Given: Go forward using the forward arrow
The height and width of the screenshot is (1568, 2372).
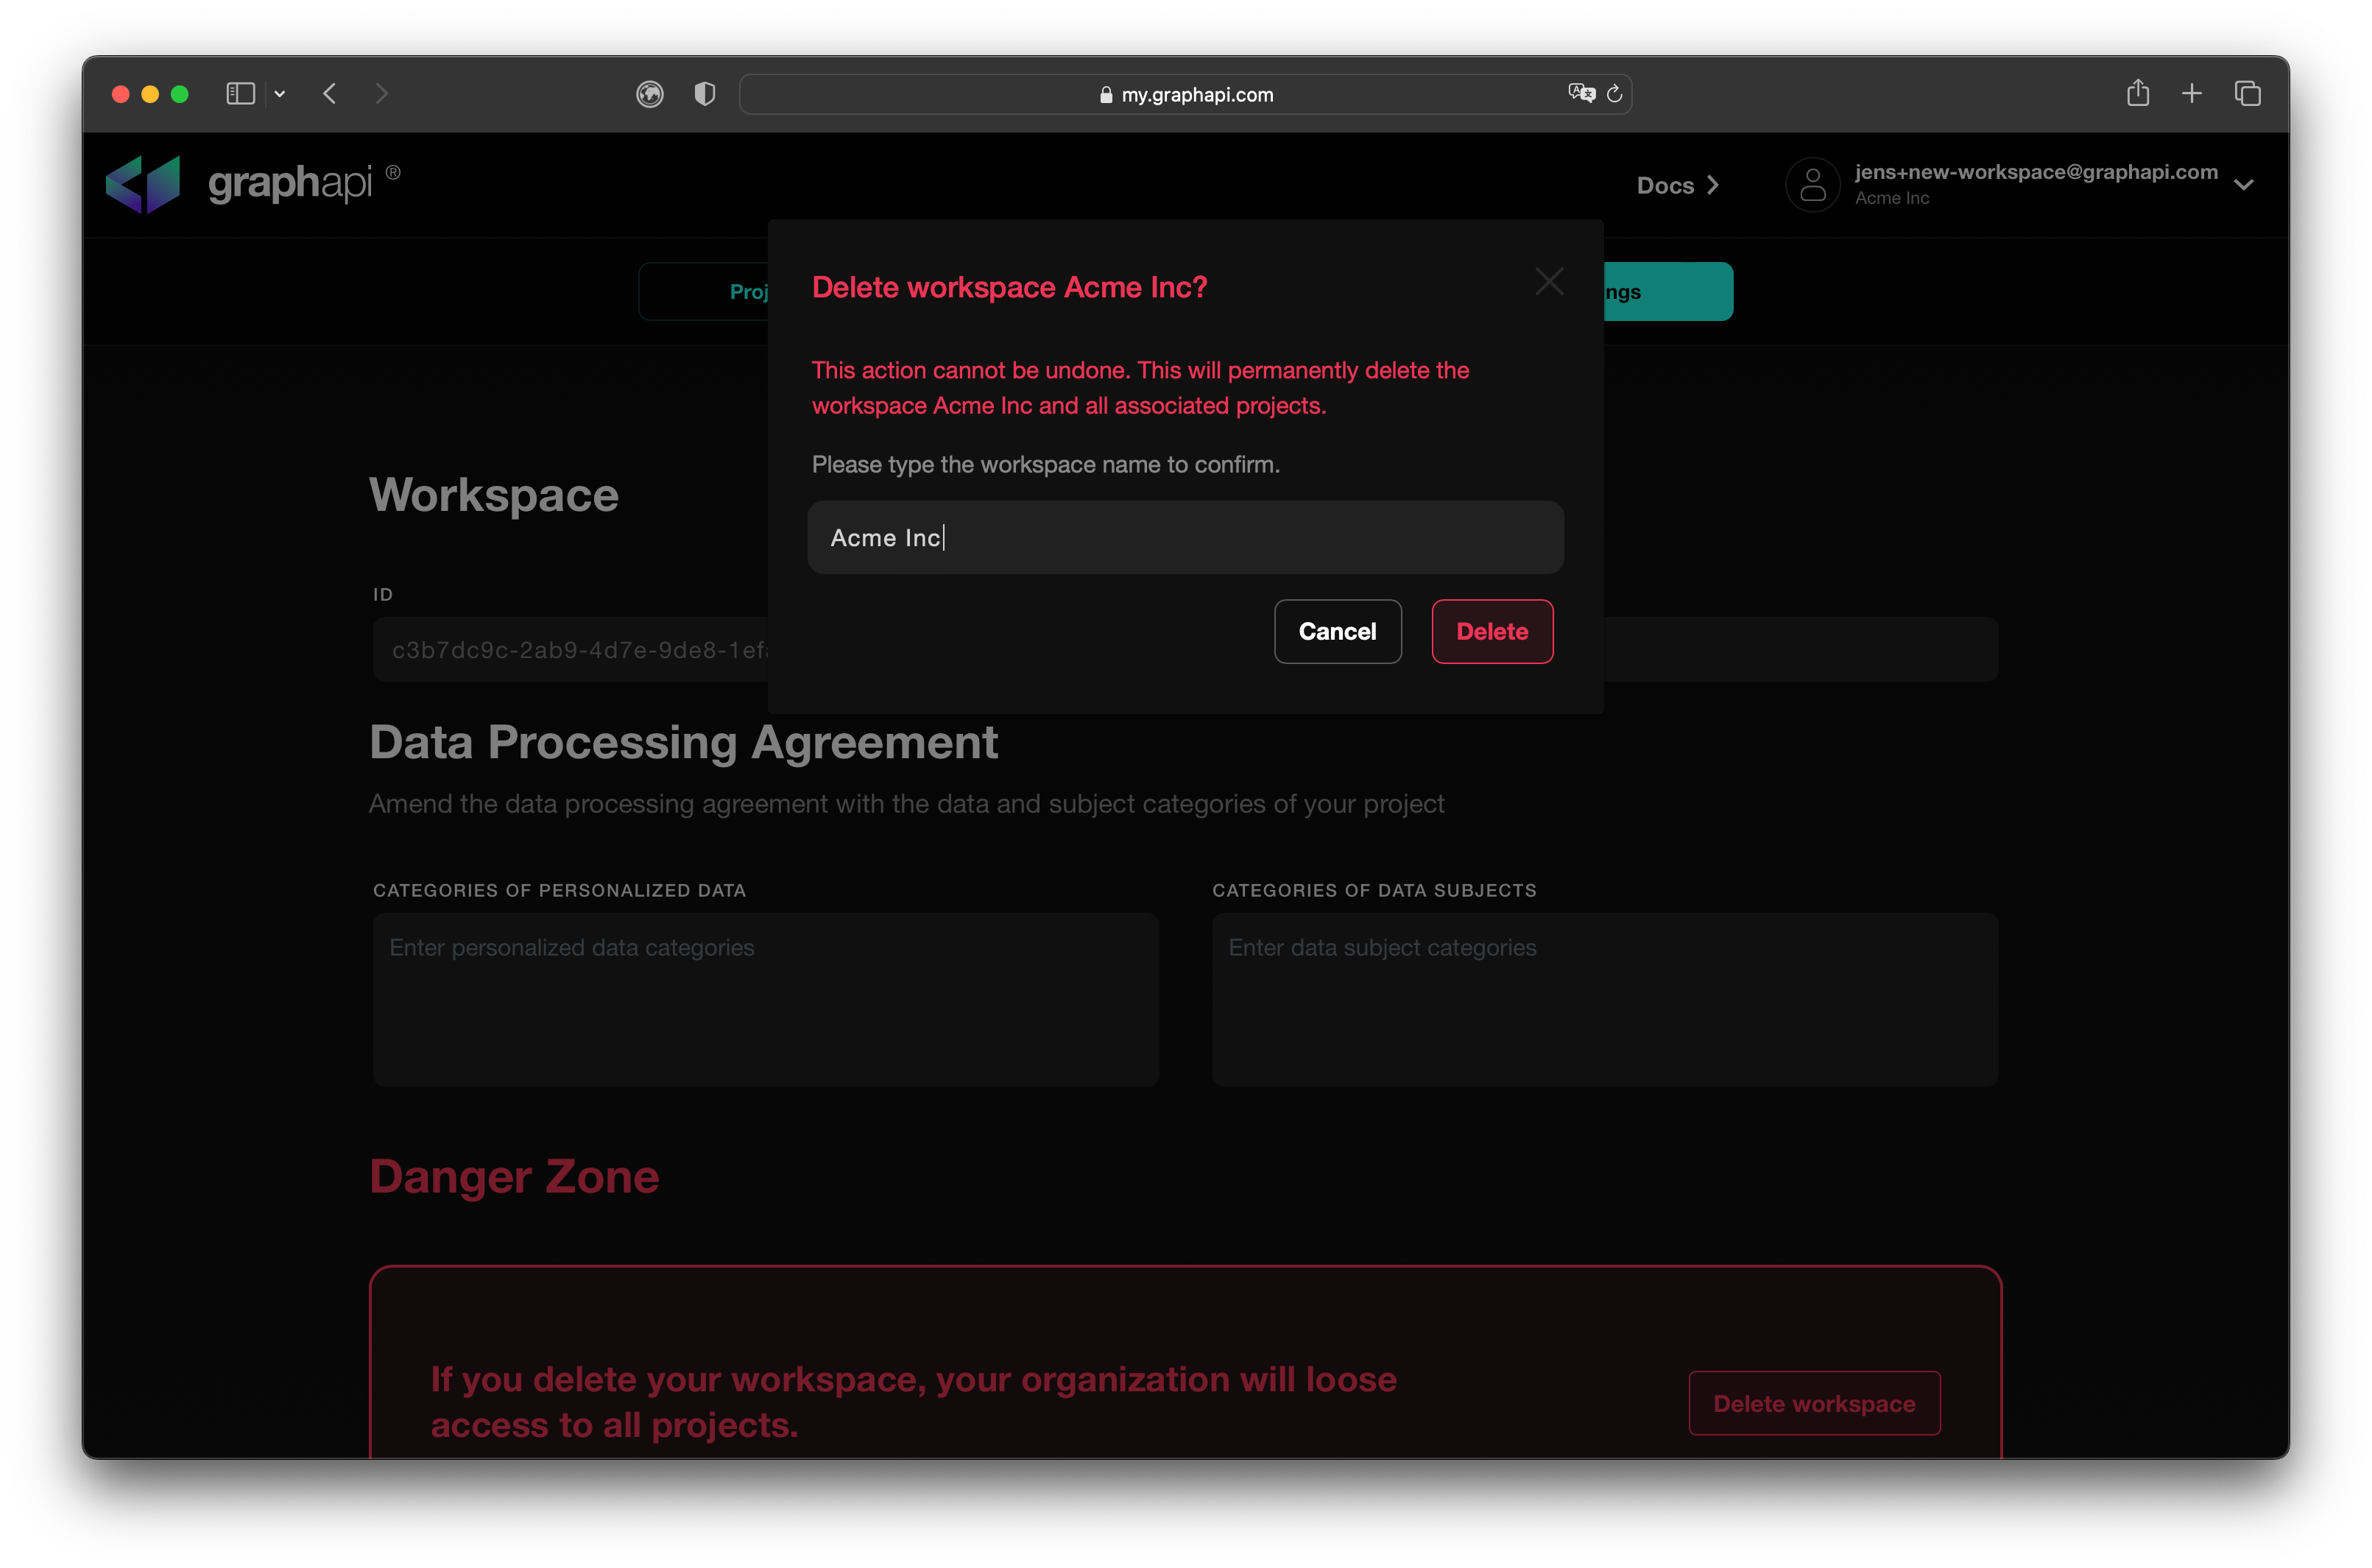Looking at the screenshot, I should (x=381, y=94).
